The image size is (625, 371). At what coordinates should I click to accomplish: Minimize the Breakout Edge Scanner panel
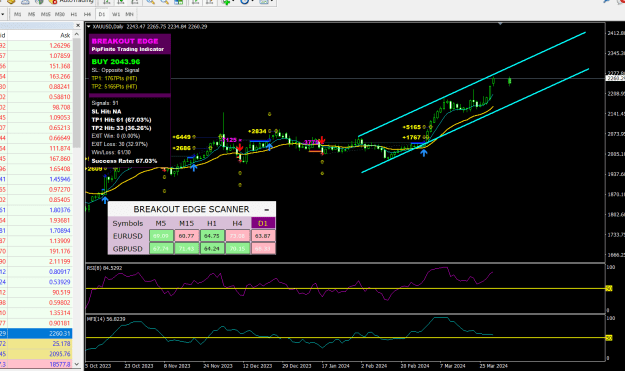point(267,210)
